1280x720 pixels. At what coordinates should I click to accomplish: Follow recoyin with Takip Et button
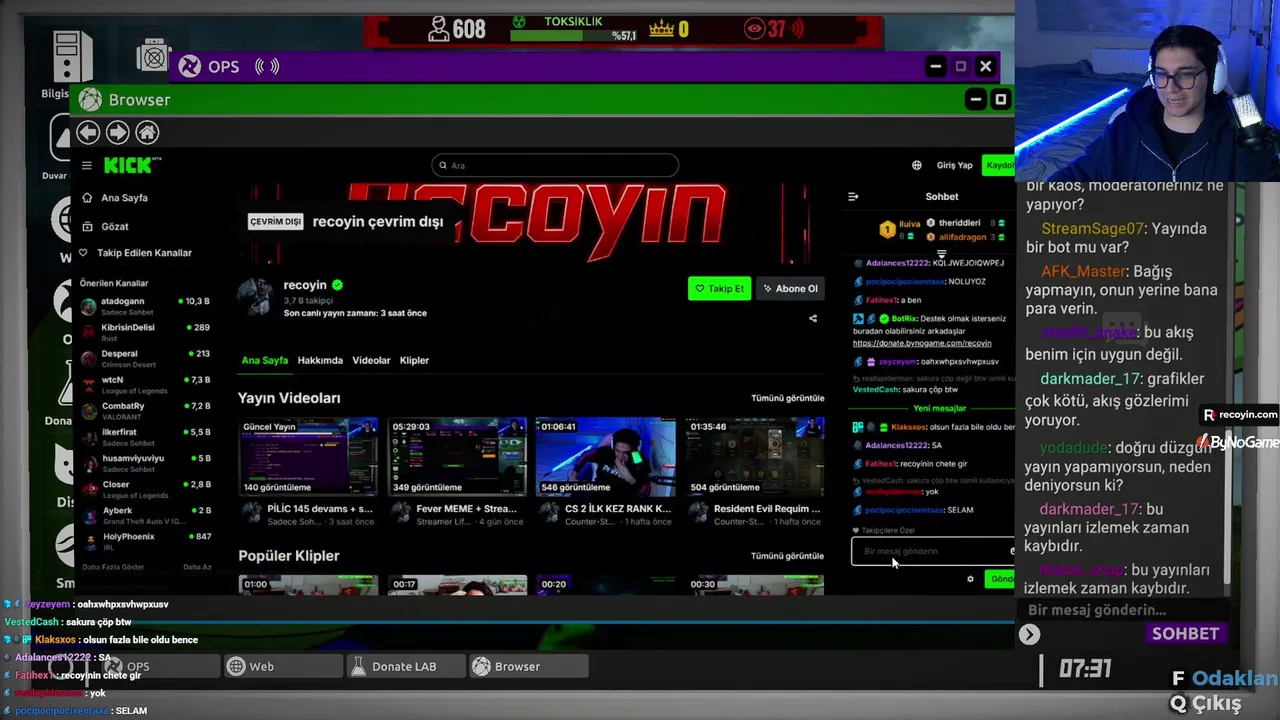coord(719,288)
